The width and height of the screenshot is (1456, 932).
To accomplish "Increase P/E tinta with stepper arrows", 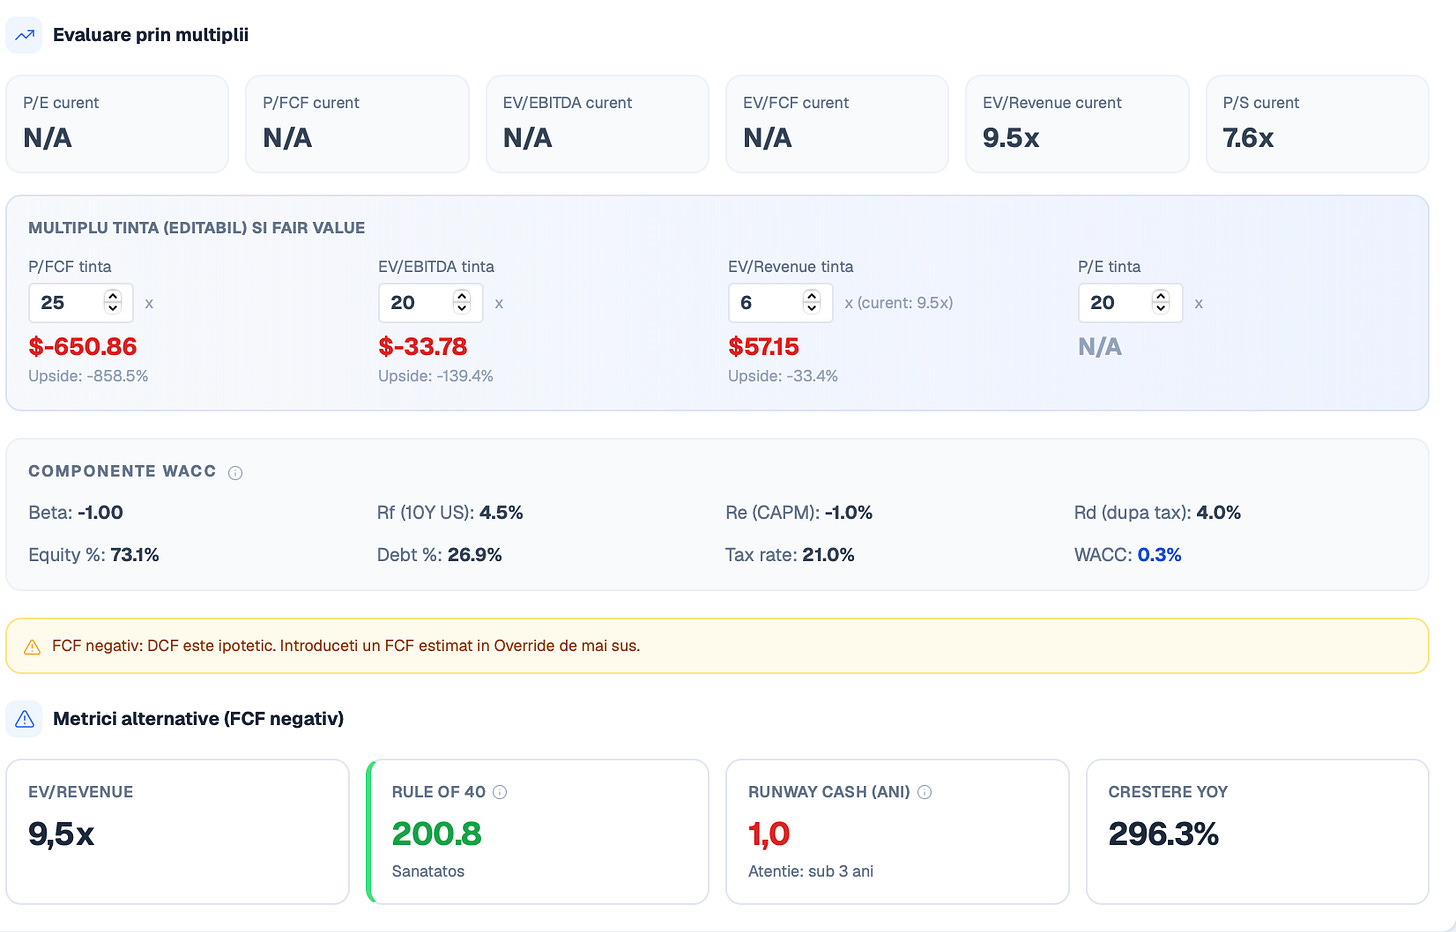I will tap(1161, 297).
